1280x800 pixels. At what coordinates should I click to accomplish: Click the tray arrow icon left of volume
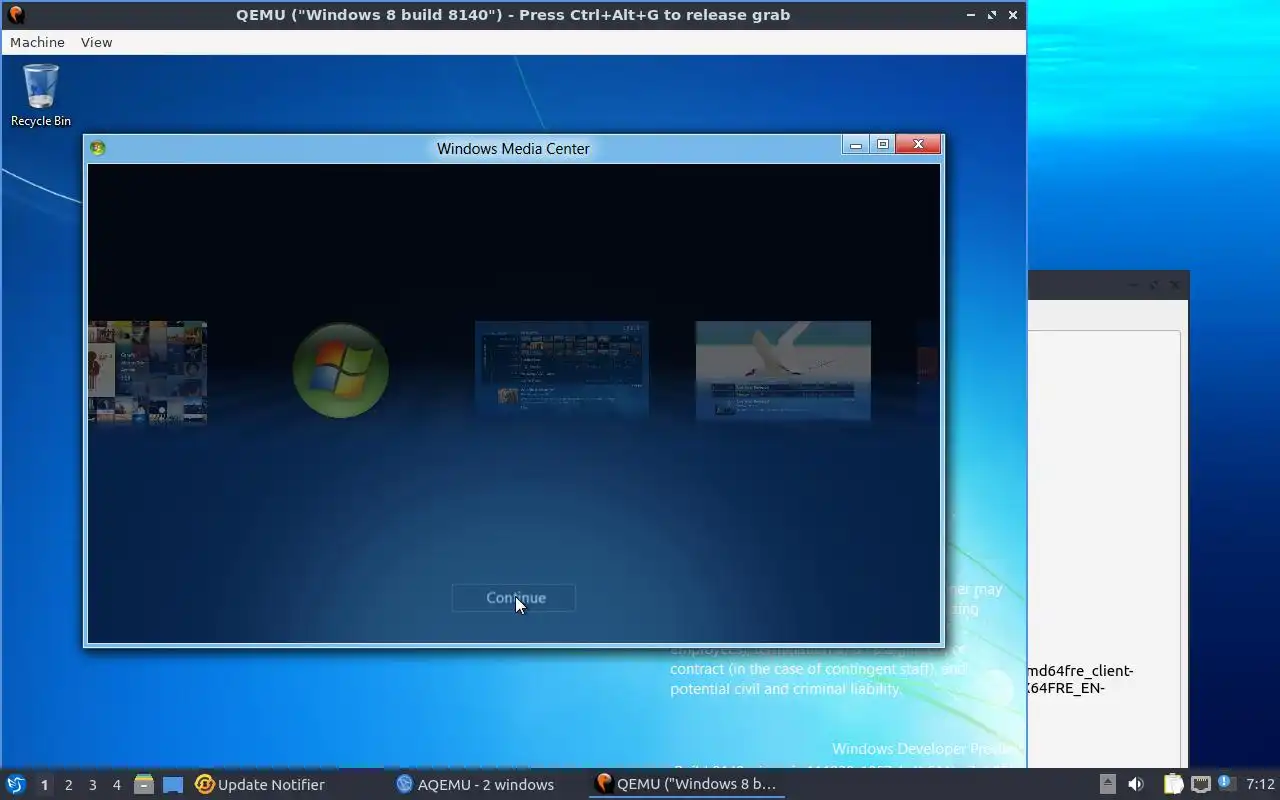(1107, 784)
